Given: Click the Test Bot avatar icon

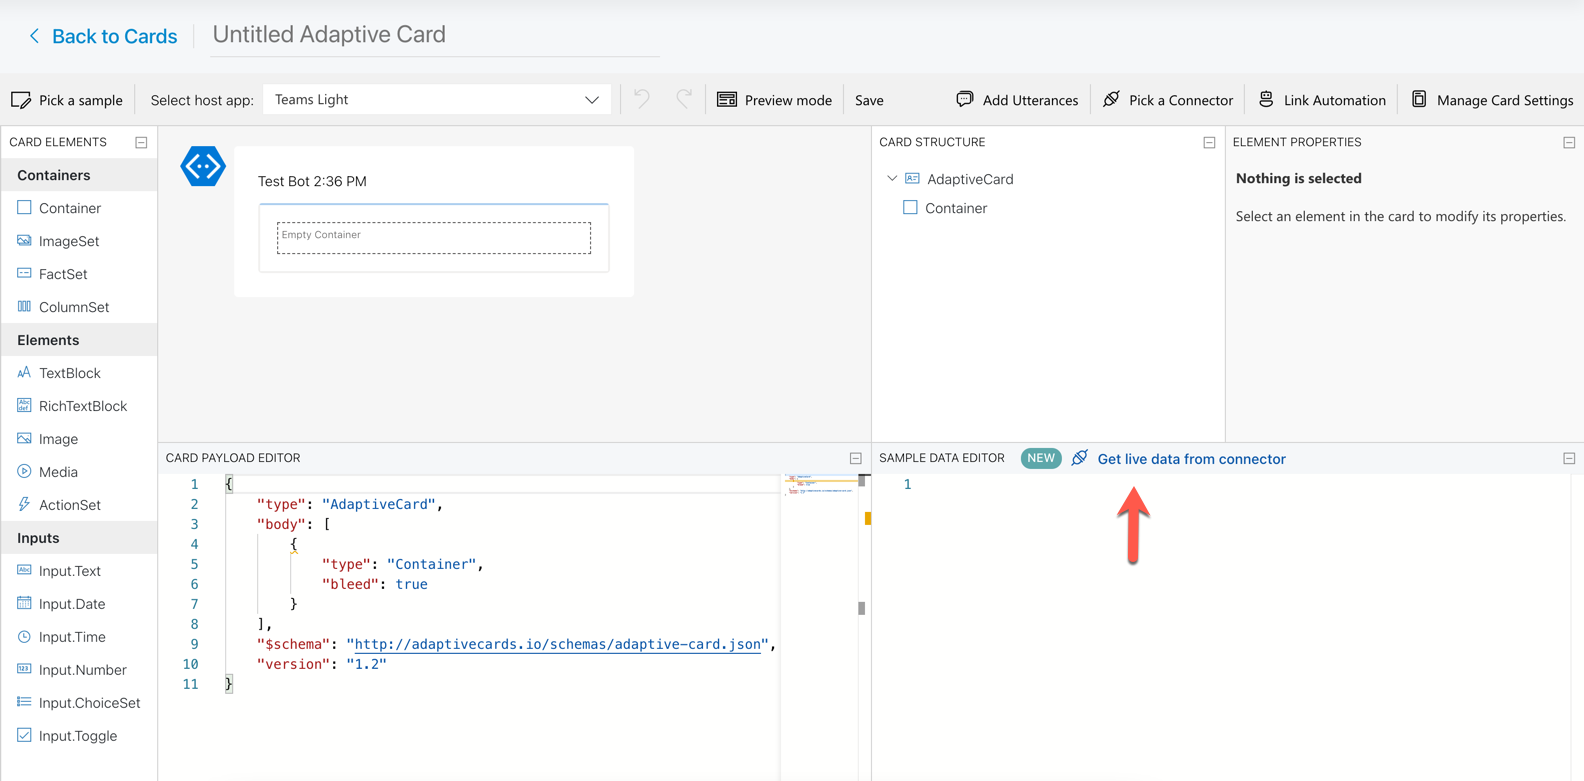Looking at the screenshot, I should (203, 167).
